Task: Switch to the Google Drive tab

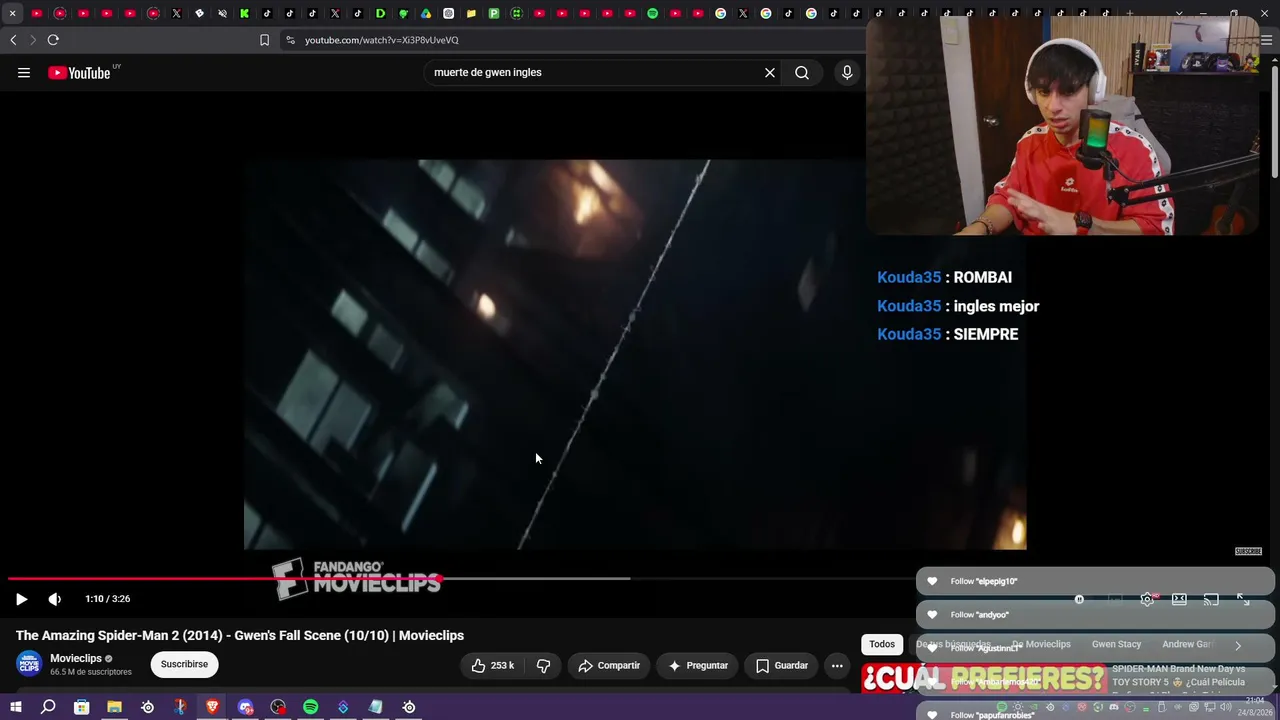Action: point(426,13)
